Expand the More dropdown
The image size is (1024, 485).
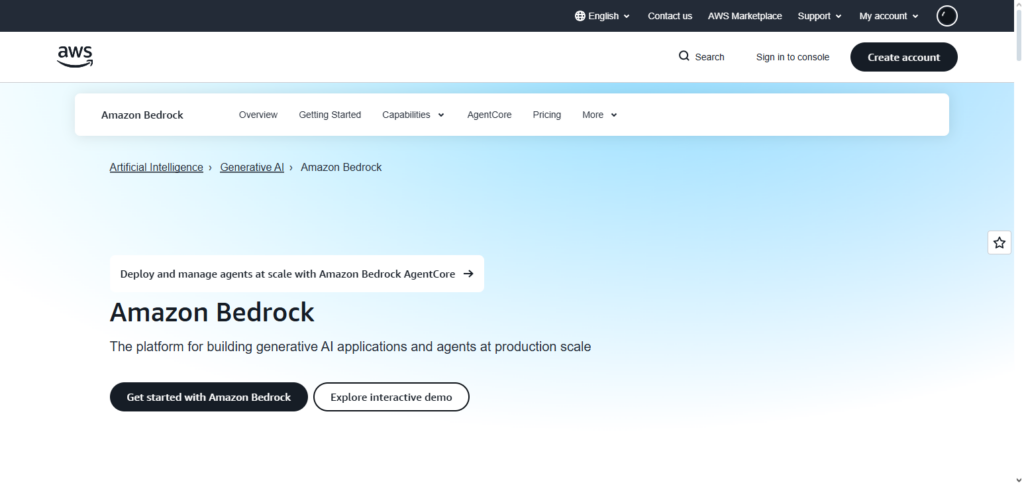coord(600,115)
